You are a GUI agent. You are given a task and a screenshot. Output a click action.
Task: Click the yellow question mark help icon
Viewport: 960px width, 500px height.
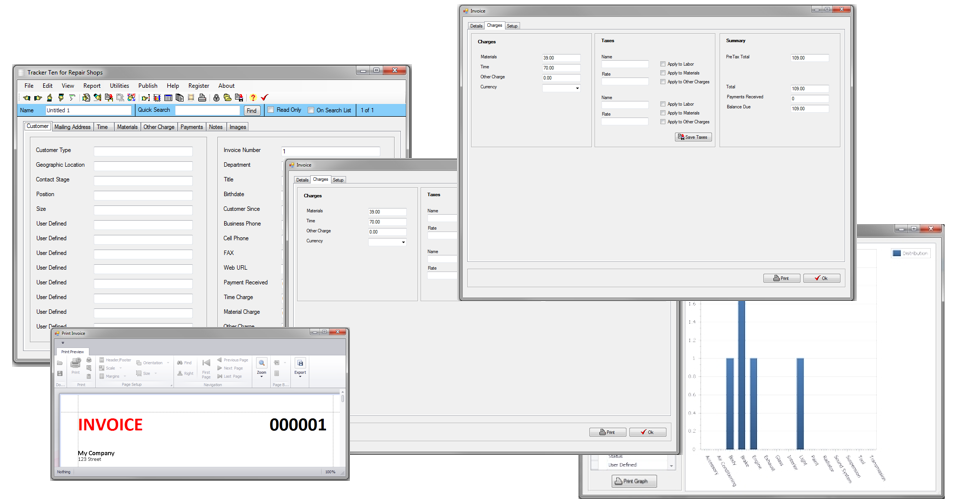(x=253, y=97)
